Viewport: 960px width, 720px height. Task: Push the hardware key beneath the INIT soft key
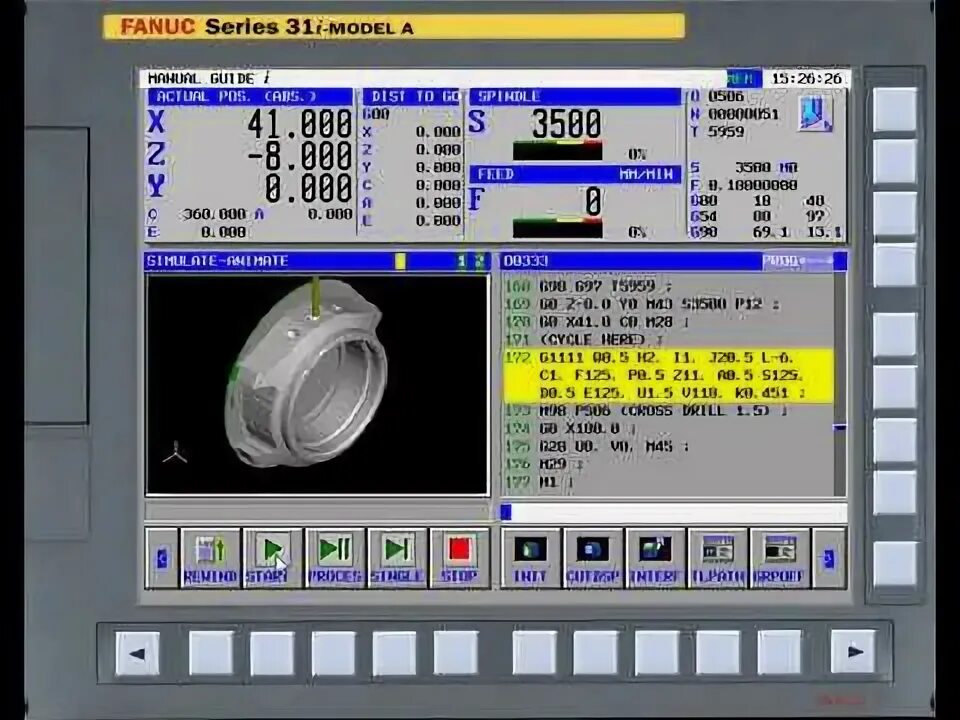click(x=534, y=653)
